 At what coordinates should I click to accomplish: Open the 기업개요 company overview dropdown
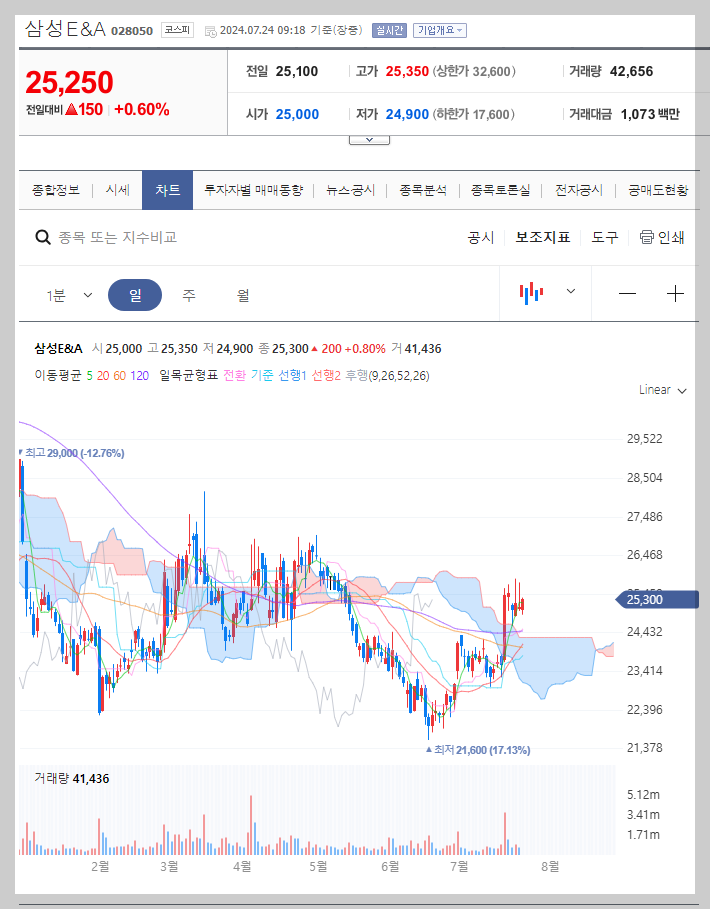point(438,30)
